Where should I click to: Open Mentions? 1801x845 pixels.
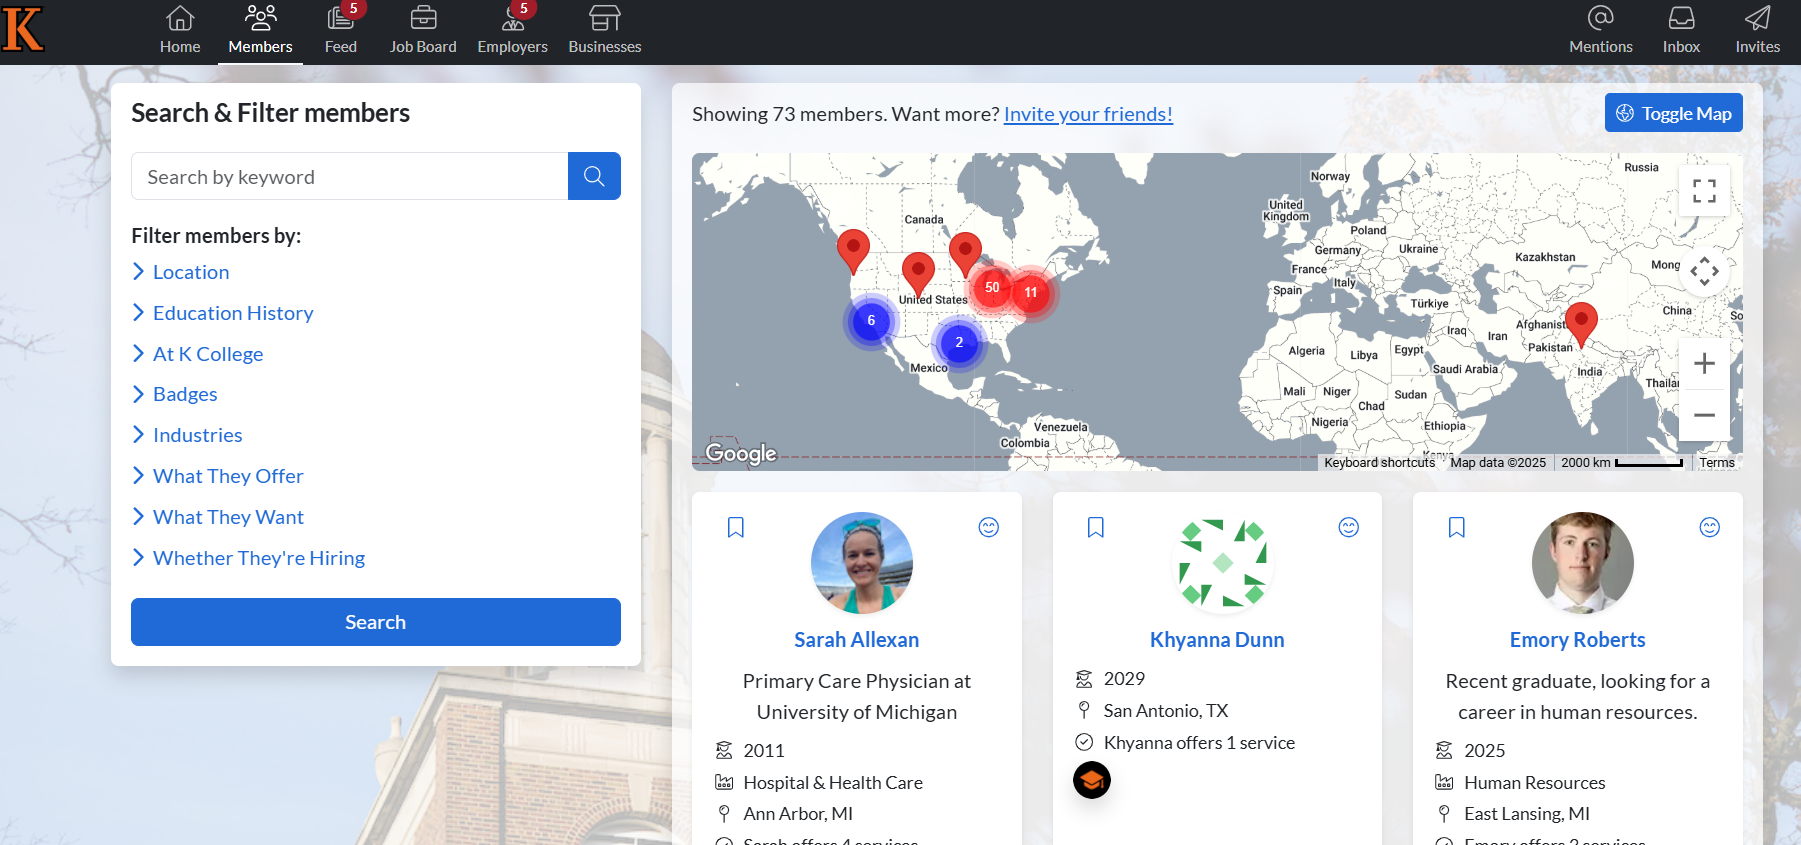(x=1601, y=31)
